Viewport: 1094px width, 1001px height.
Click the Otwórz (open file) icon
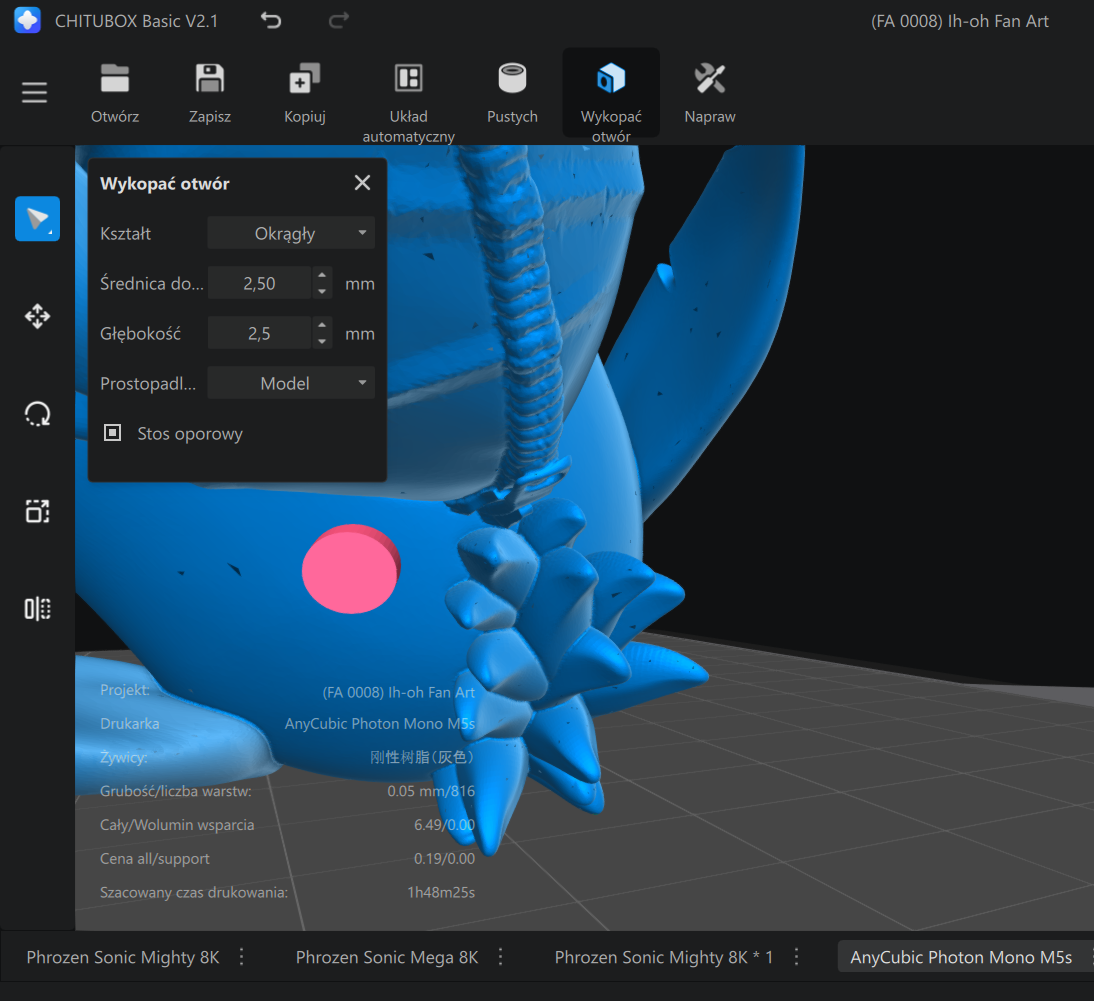114,78
